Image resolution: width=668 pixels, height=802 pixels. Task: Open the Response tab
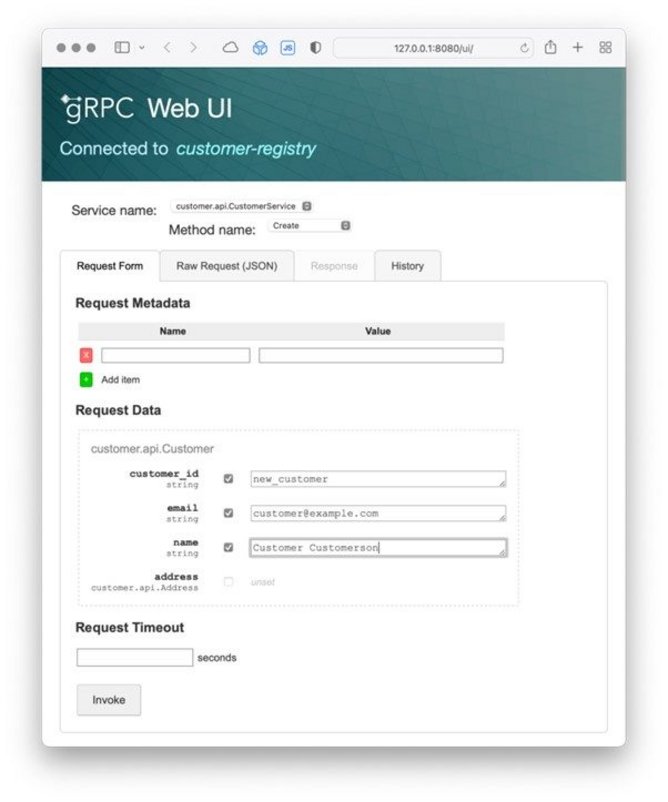[334, 266]
